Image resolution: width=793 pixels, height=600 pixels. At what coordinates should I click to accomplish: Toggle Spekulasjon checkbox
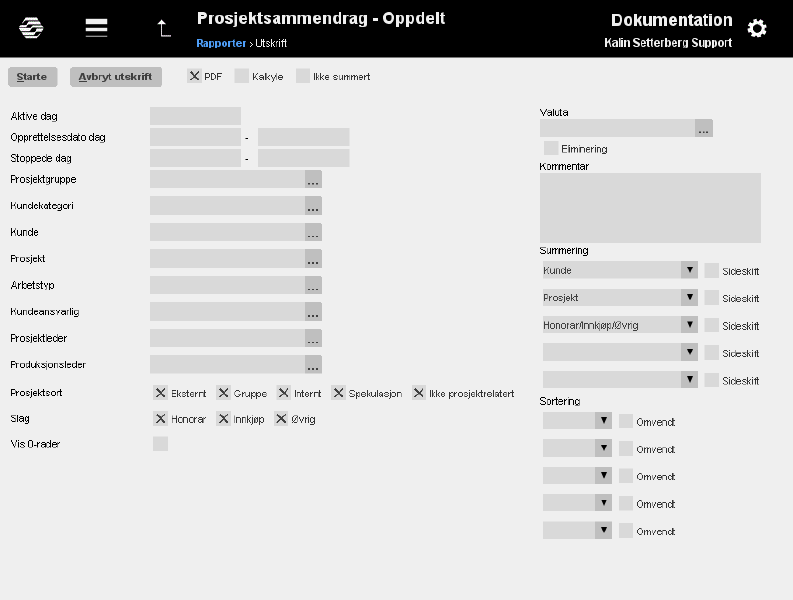[x=338, y=393]
